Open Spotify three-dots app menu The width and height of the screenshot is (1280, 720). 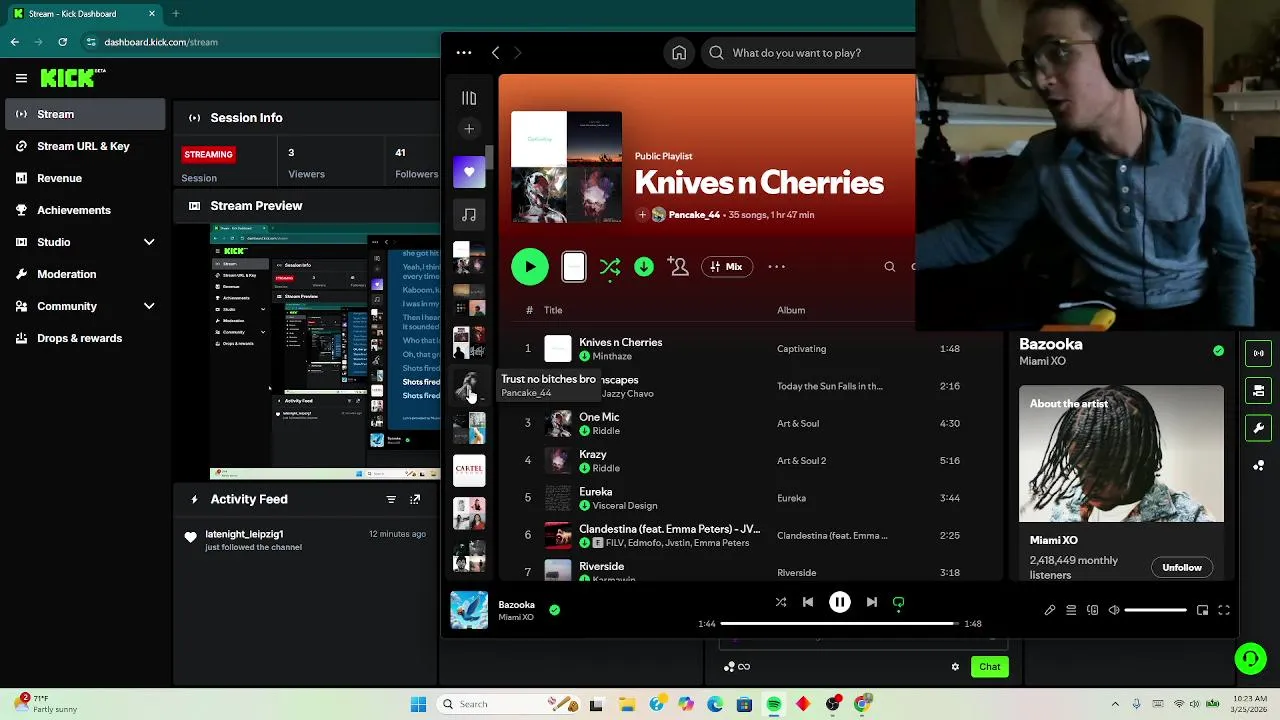pos(463,53)
